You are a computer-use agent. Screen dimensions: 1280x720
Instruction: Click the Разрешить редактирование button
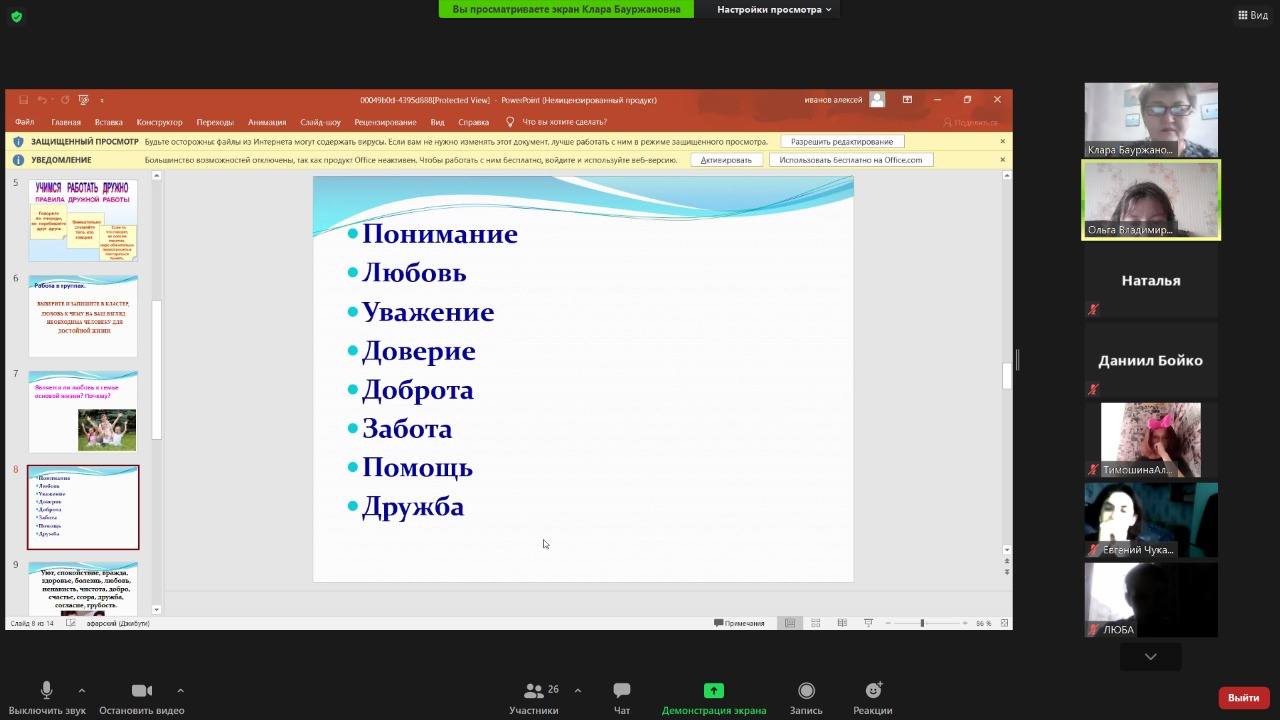pos(842,142)
